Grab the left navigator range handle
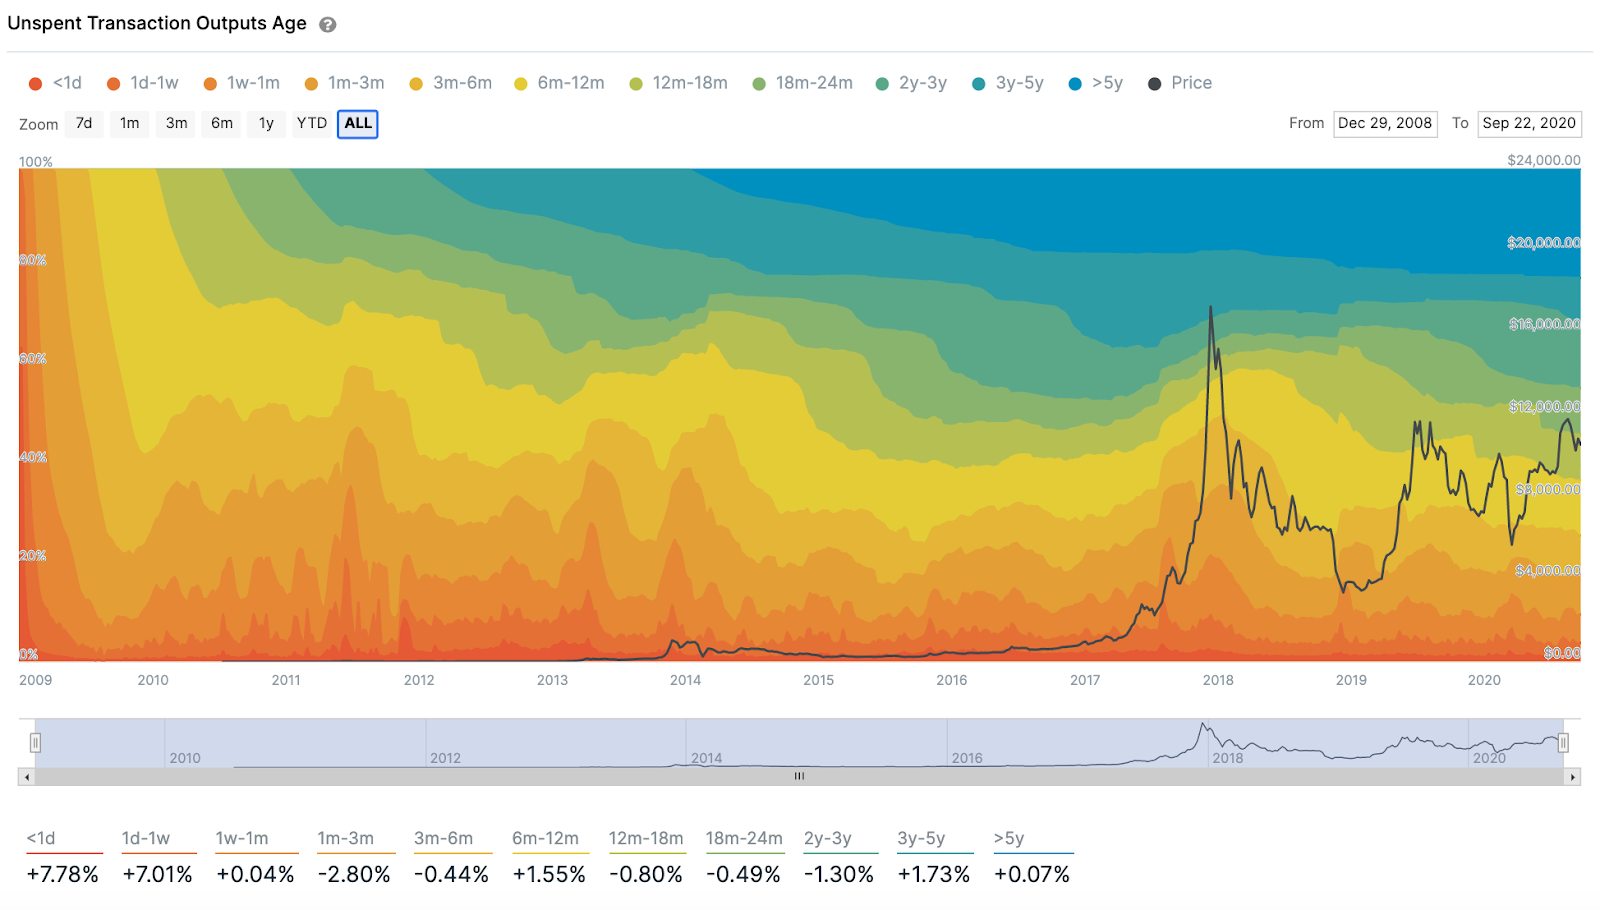Screen dimensions: 1600x910 35,743
